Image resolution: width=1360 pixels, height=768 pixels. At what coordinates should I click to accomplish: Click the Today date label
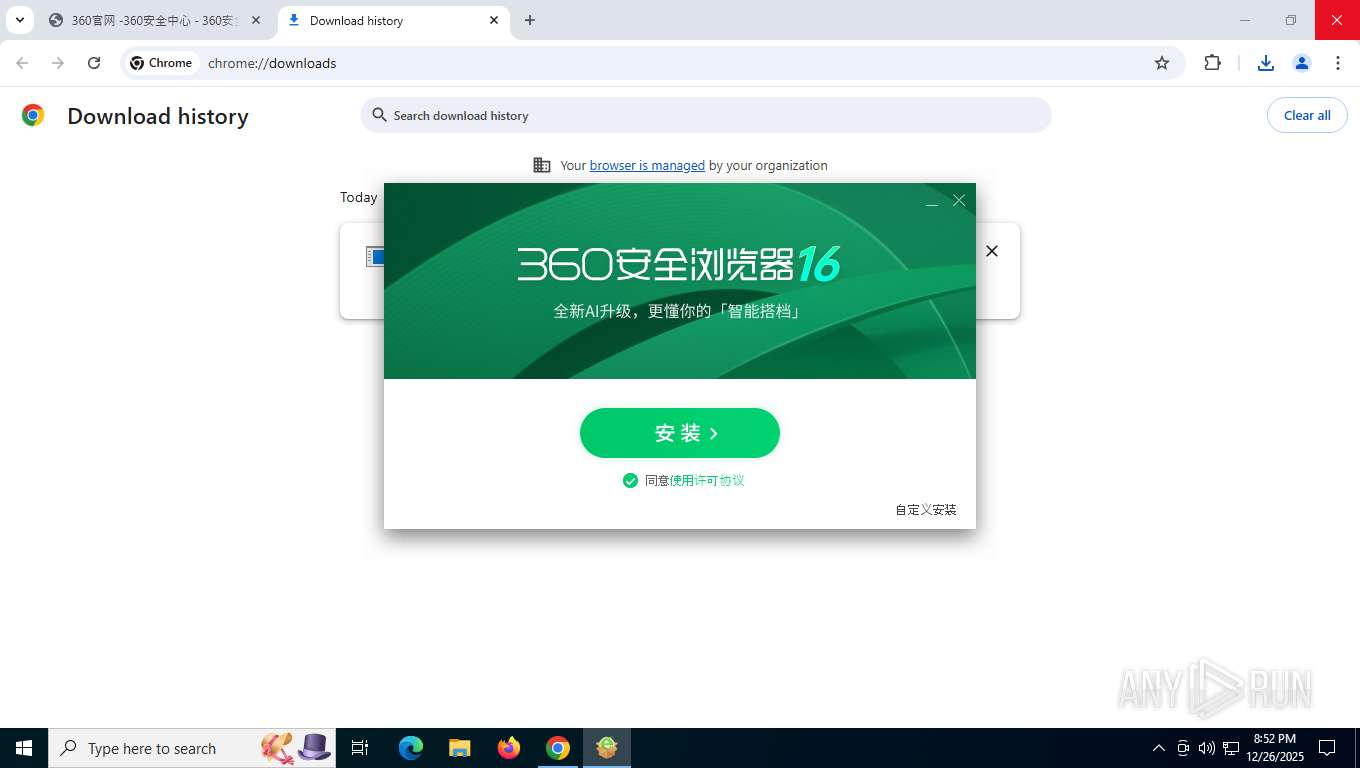(358, 198)
